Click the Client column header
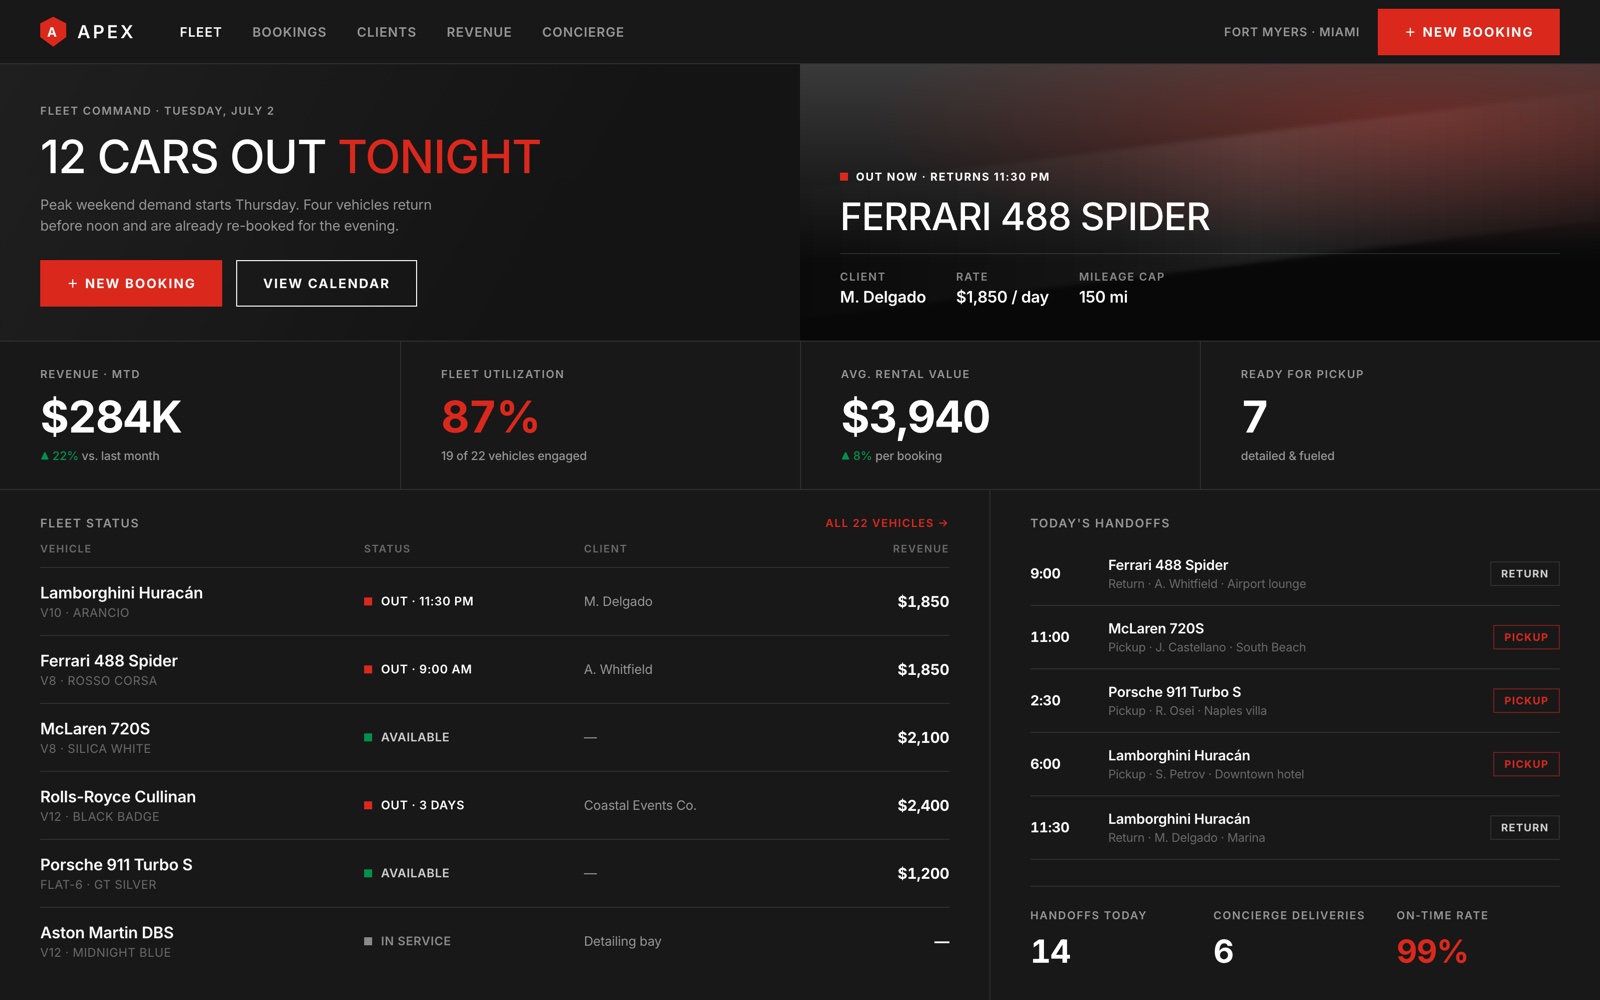This screenshot has height=1000, width=1600. [605, 549]
